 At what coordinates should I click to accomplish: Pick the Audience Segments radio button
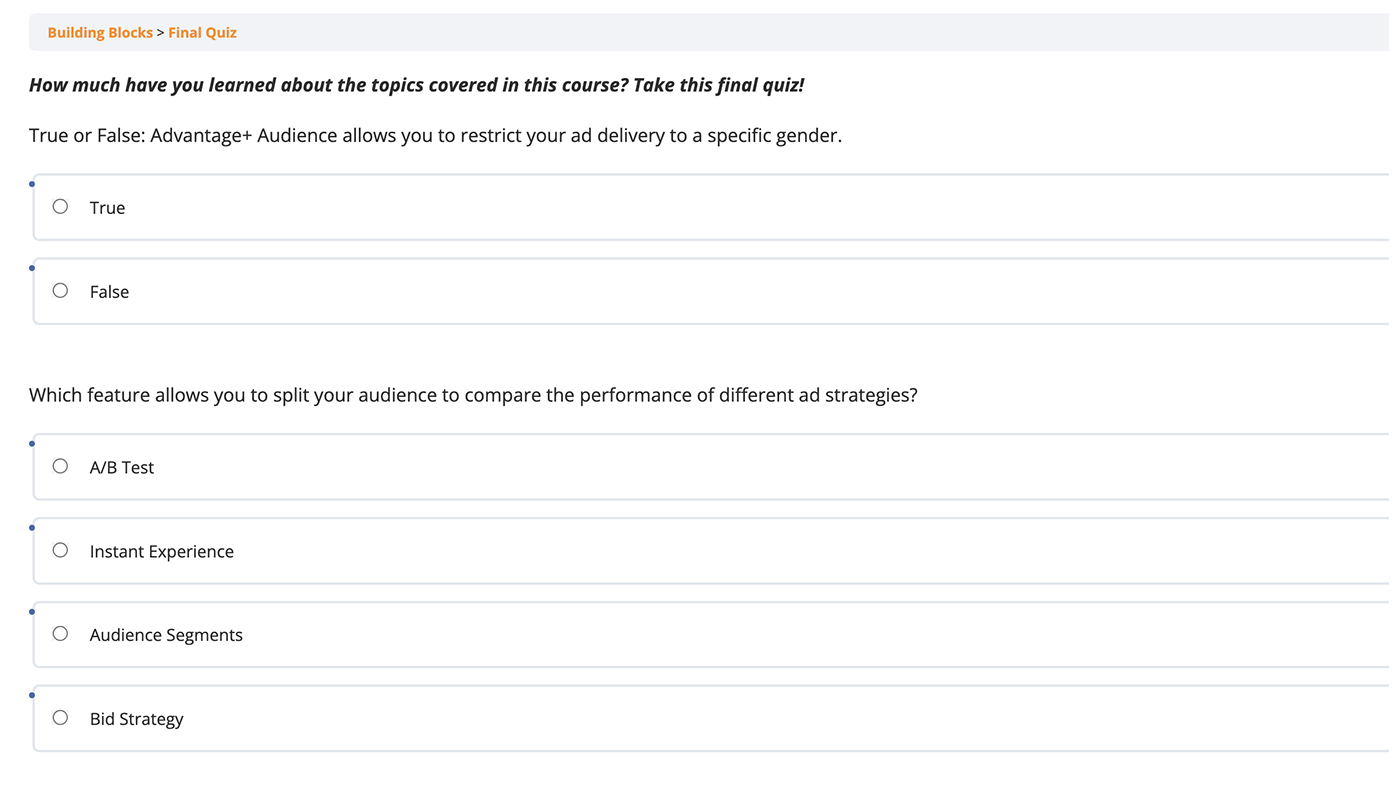[60, 634]
